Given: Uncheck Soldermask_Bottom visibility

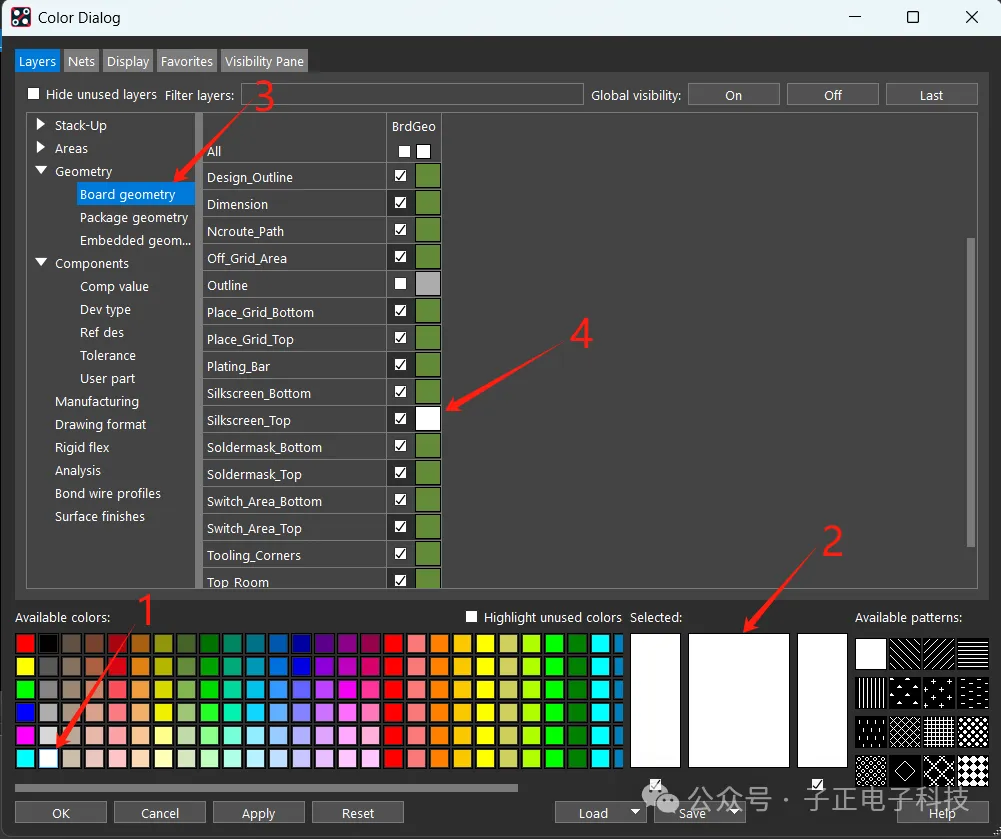Looking at the screenshot, I should pos(400,446).
